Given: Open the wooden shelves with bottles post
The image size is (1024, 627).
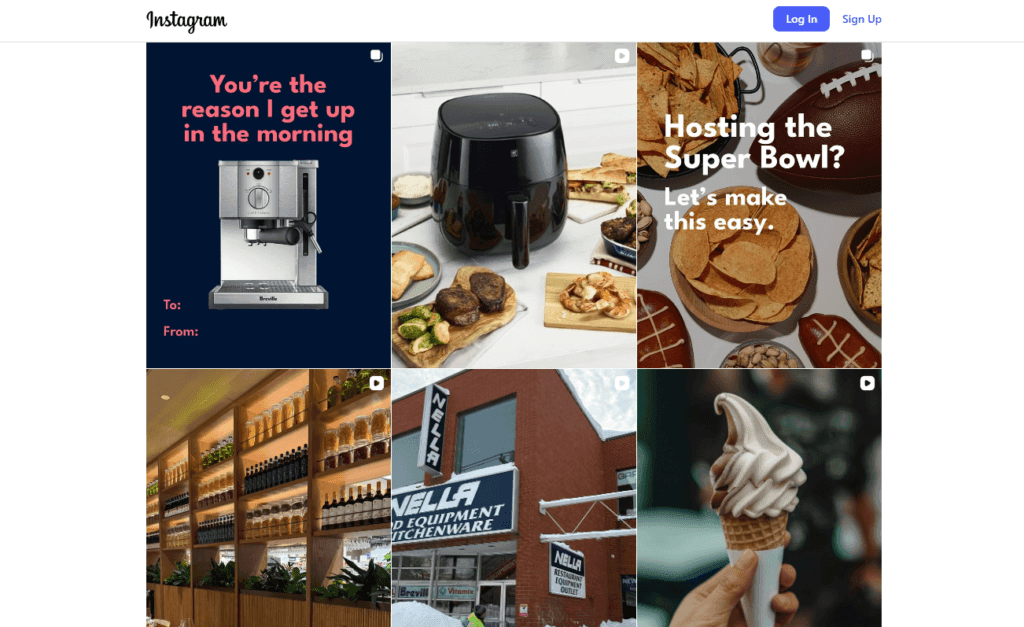Looking at the screenshot, I should (268, 498).
